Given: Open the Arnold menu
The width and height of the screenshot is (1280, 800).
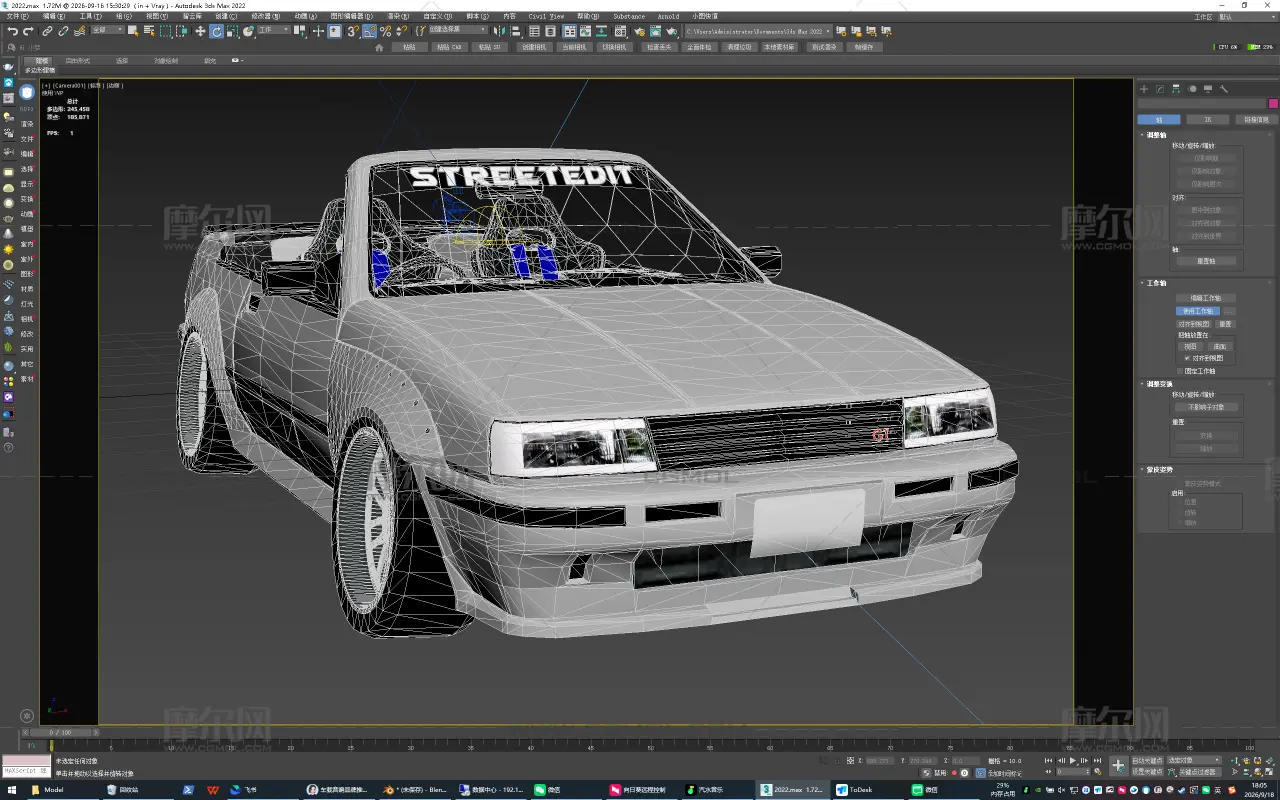Looking at the screenshot, I should coord(668,17).
